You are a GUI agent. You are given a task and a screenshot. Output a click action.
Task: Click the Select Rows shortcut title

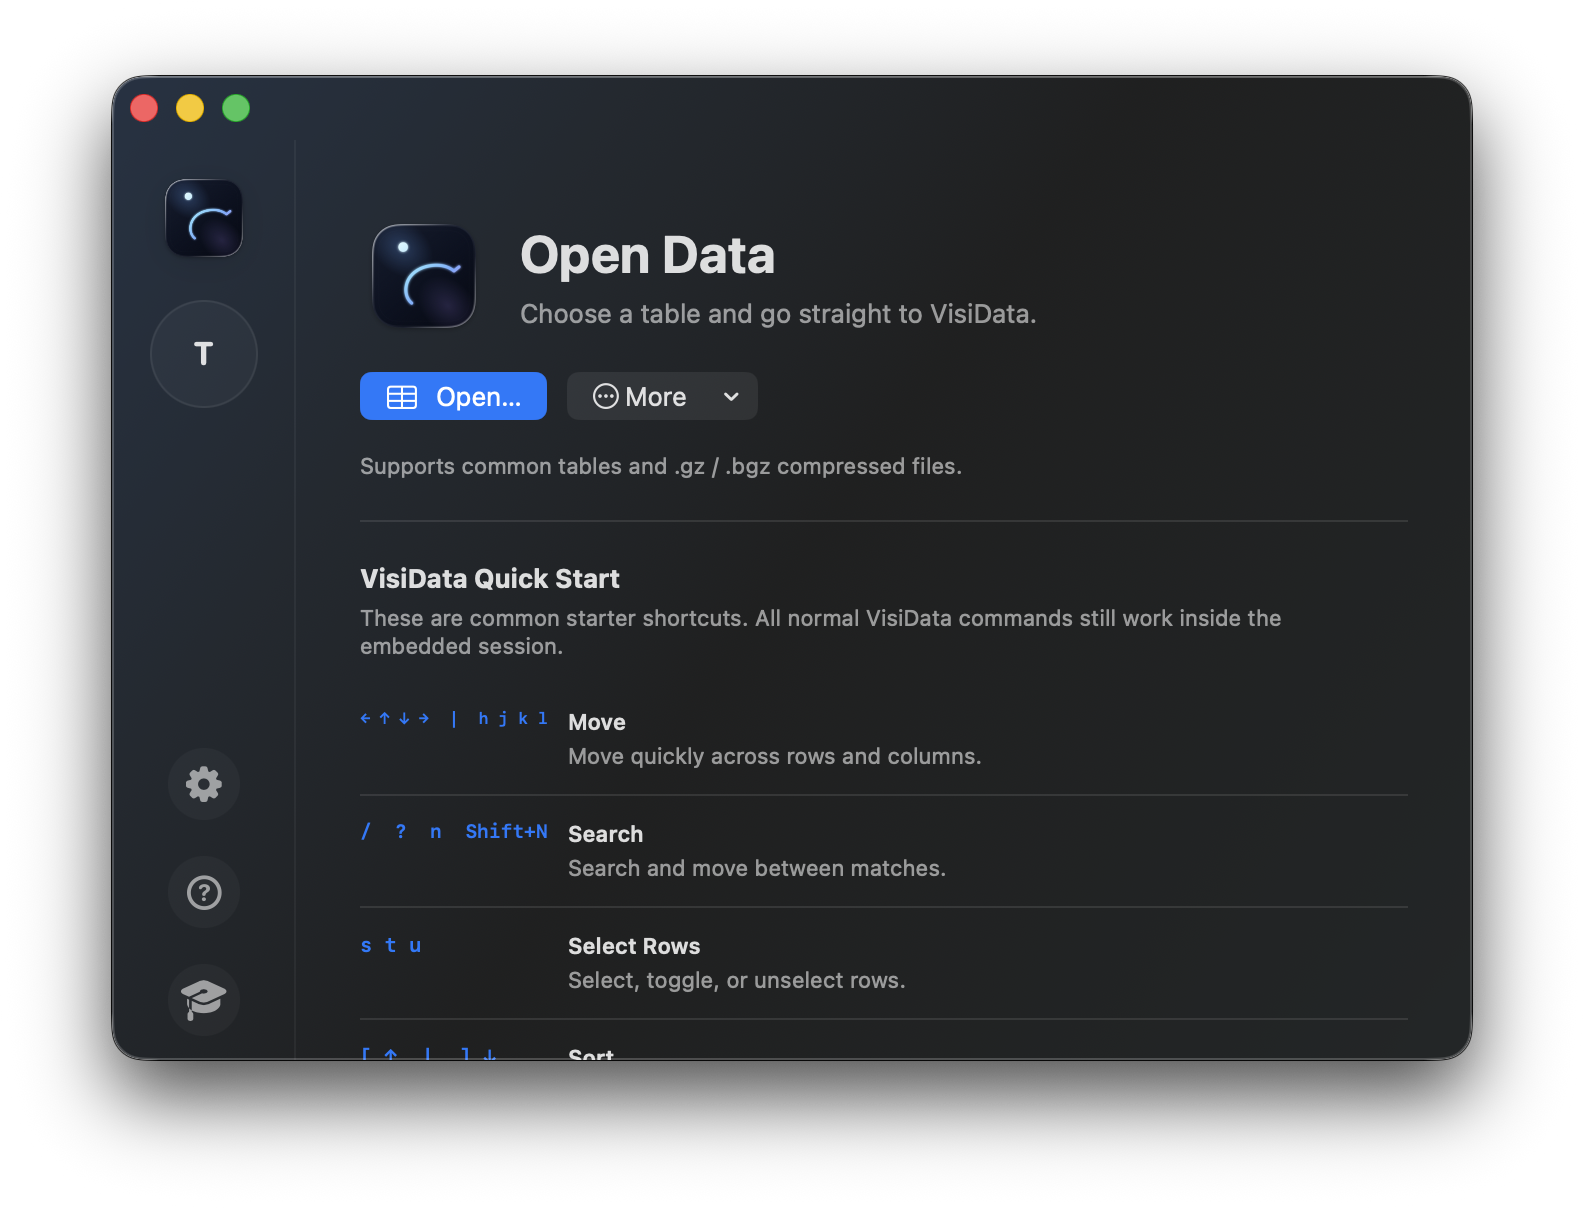click(634, 946)
